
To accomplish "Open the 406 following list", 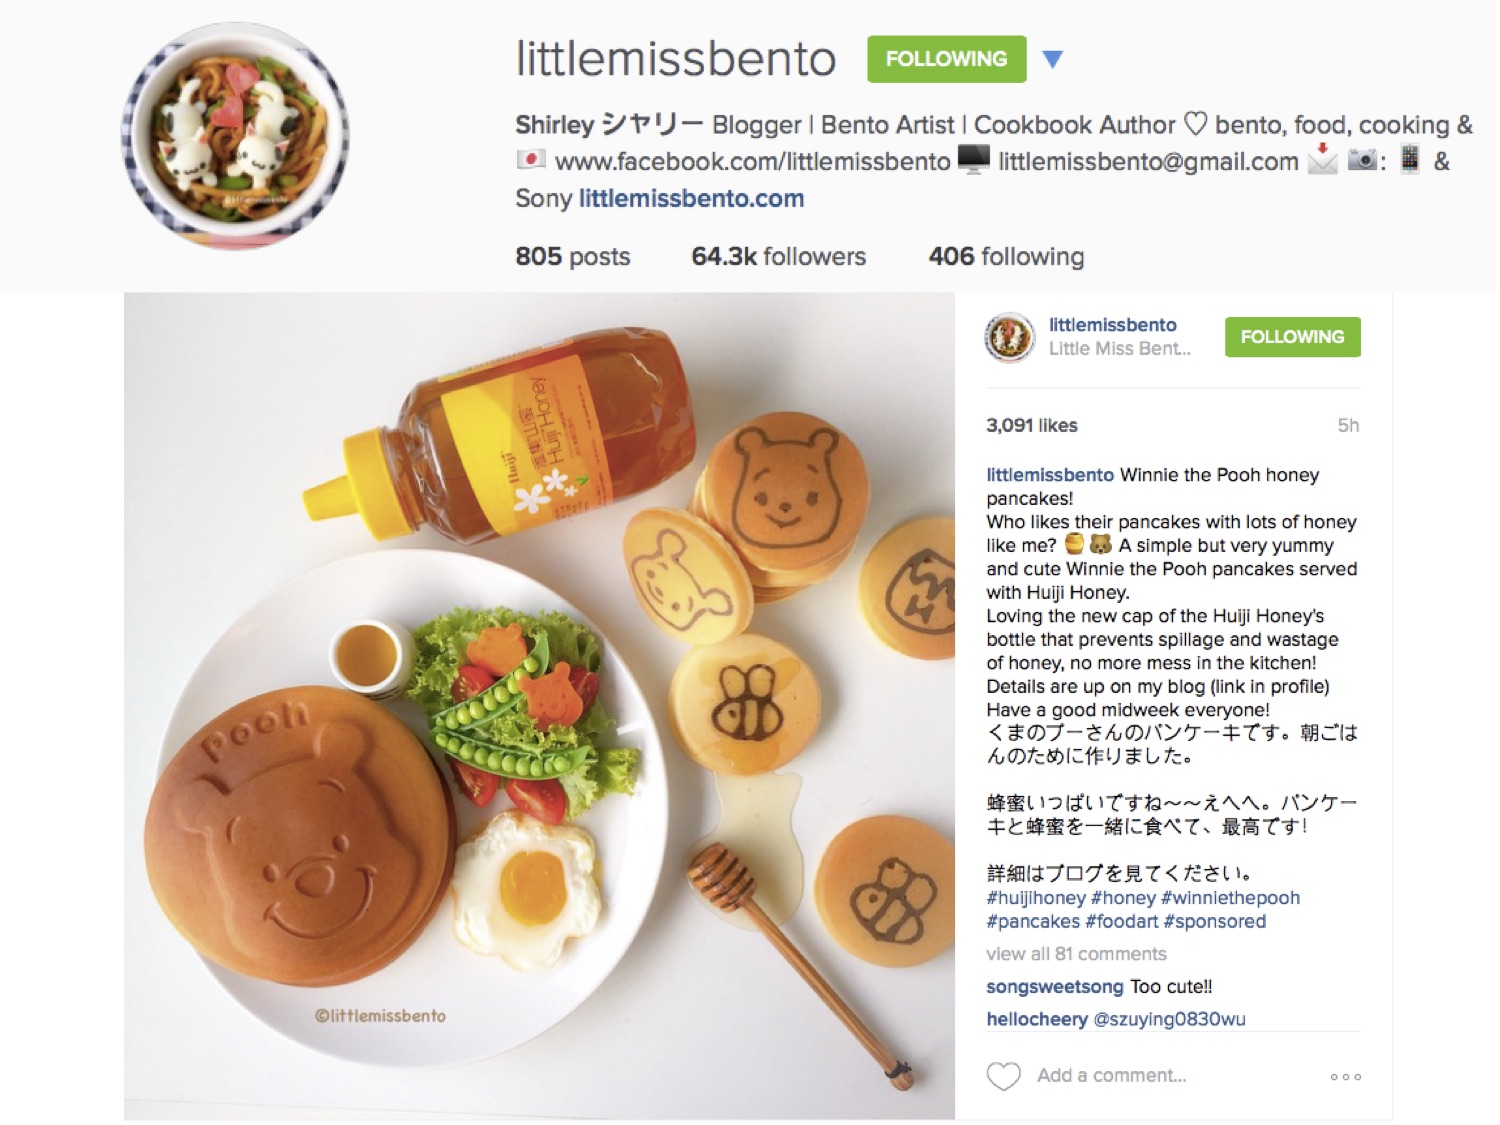I will pos(1006,257).
